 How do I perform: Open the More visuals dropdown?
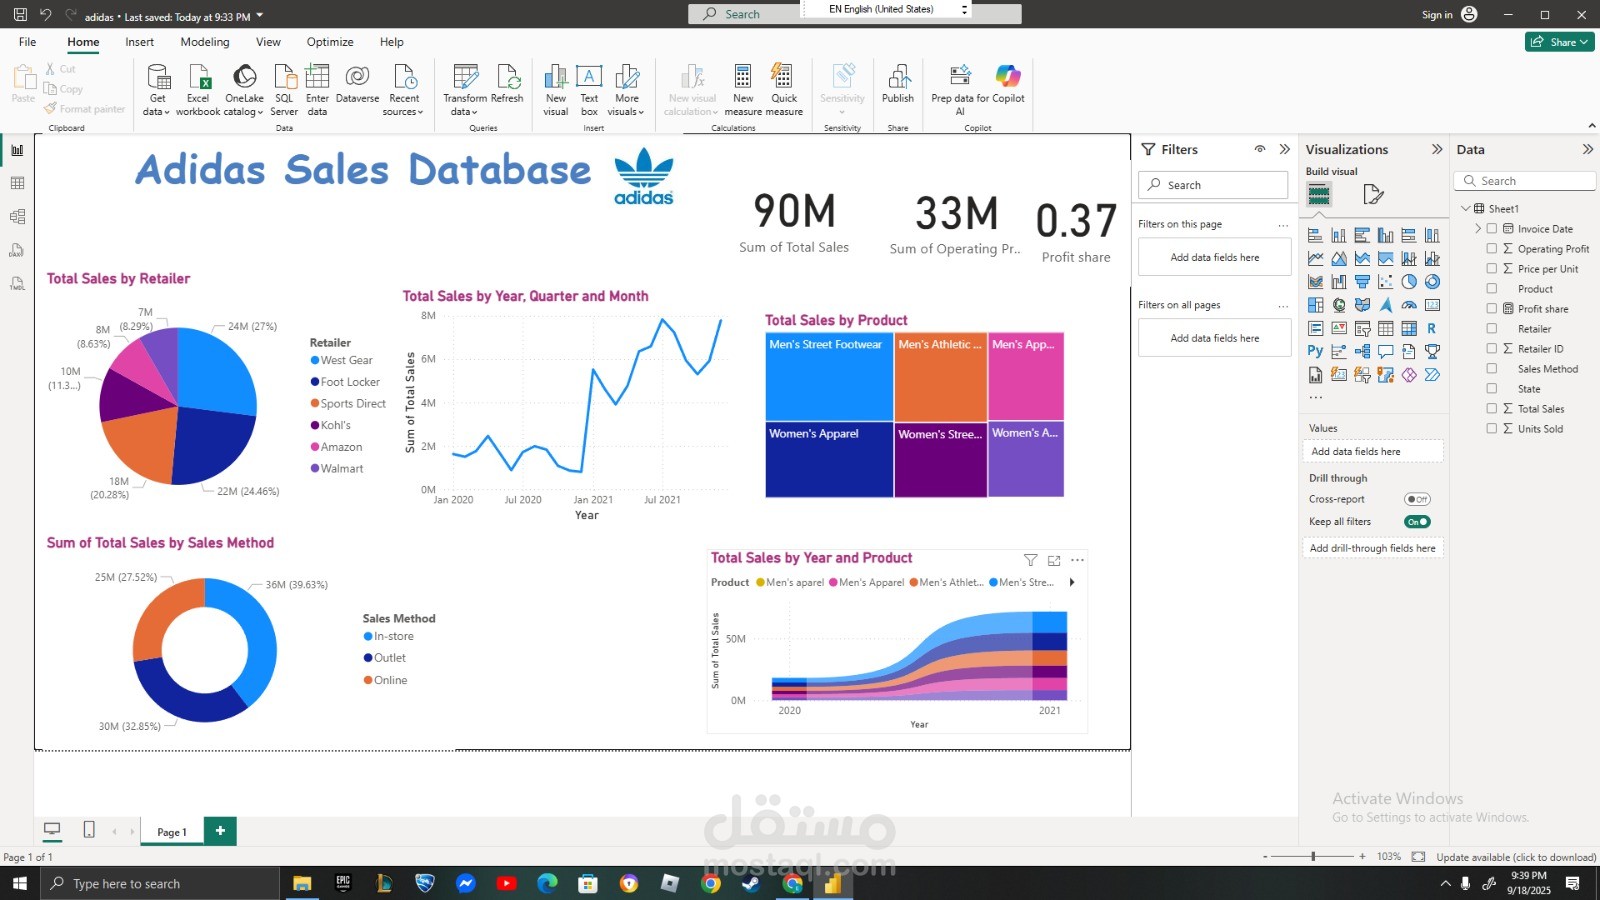click(x=627, y=90)
